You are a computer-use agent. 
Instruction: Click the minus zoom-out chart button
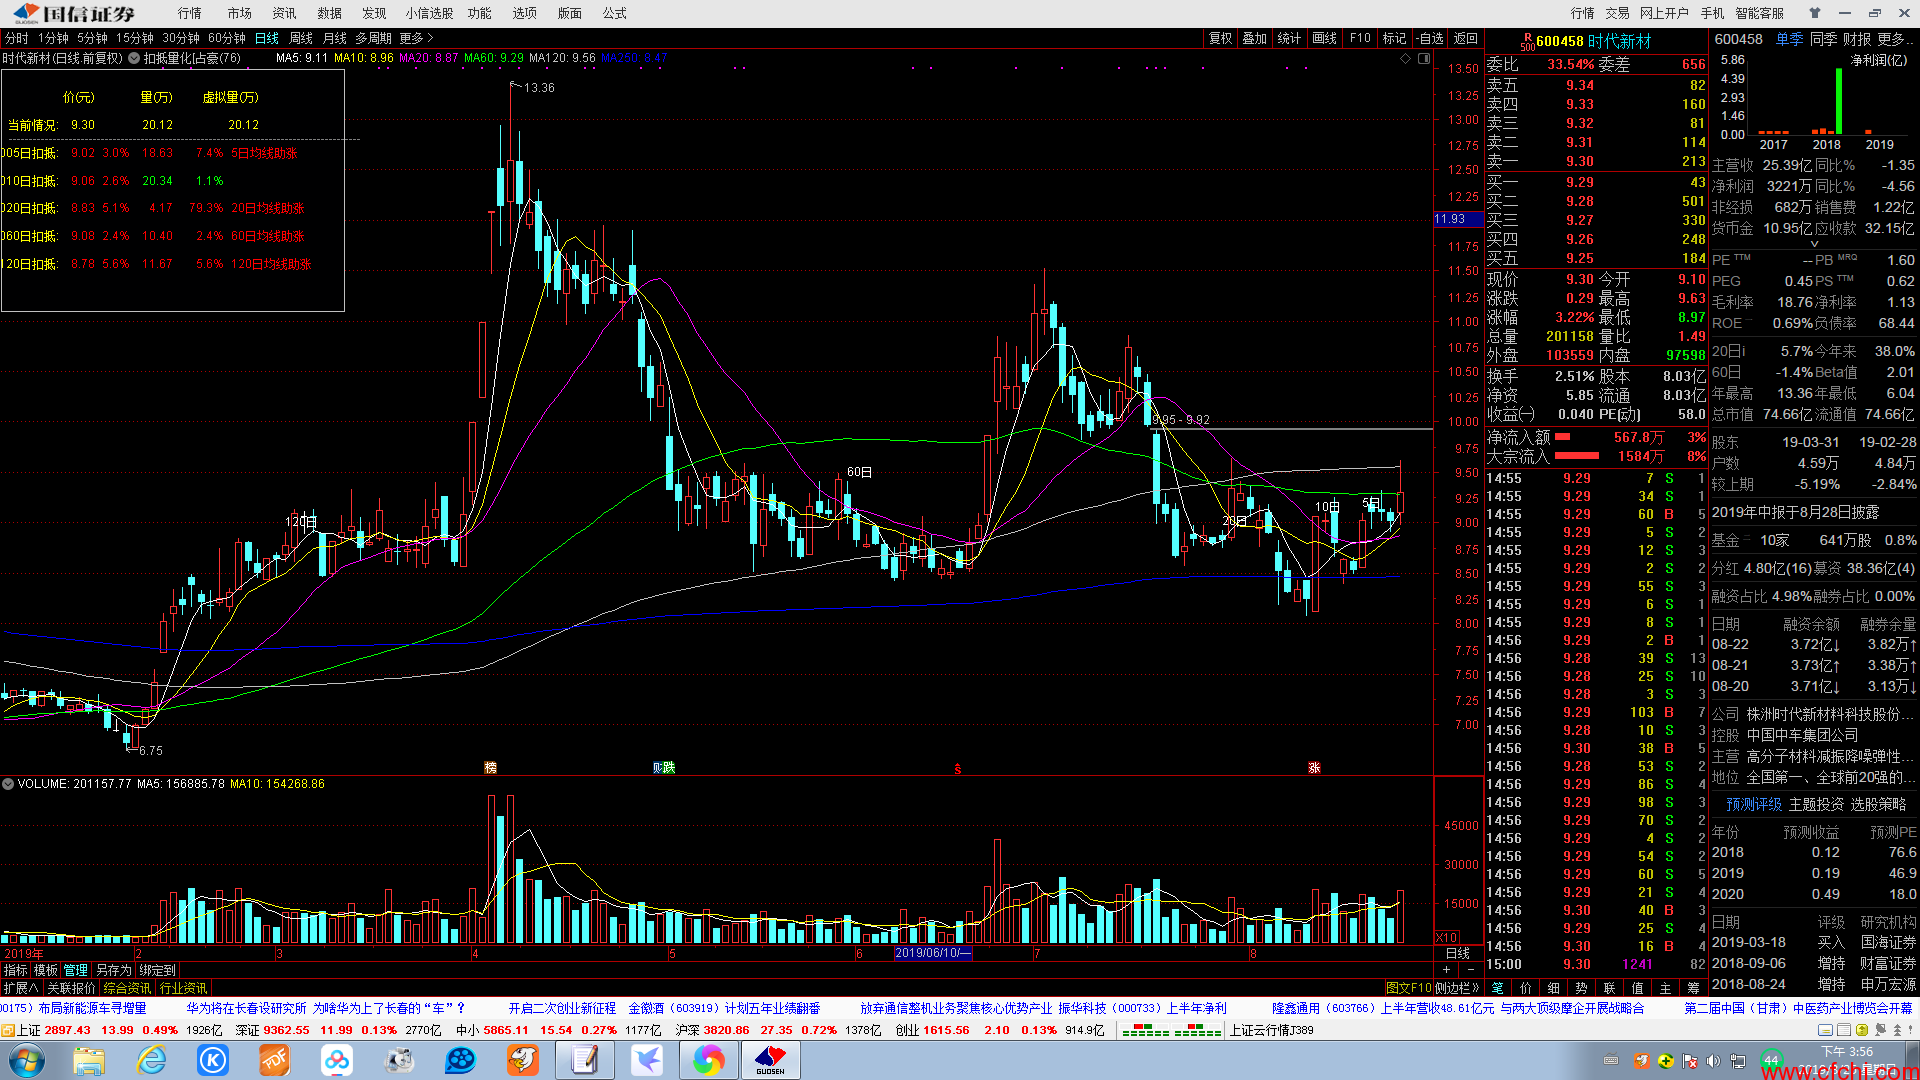pyautogui.click(x=1470, y=970)
